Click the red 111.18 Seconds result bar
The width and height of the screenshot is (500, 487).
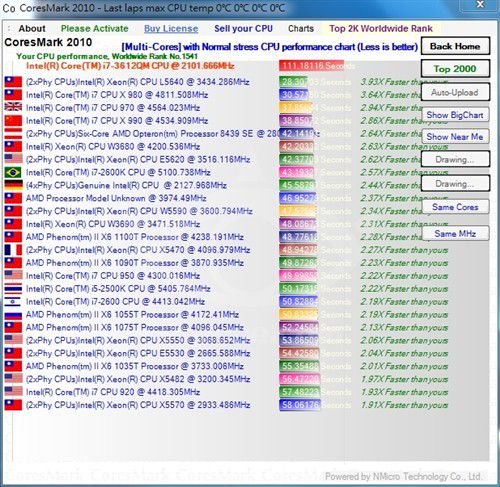311,66
